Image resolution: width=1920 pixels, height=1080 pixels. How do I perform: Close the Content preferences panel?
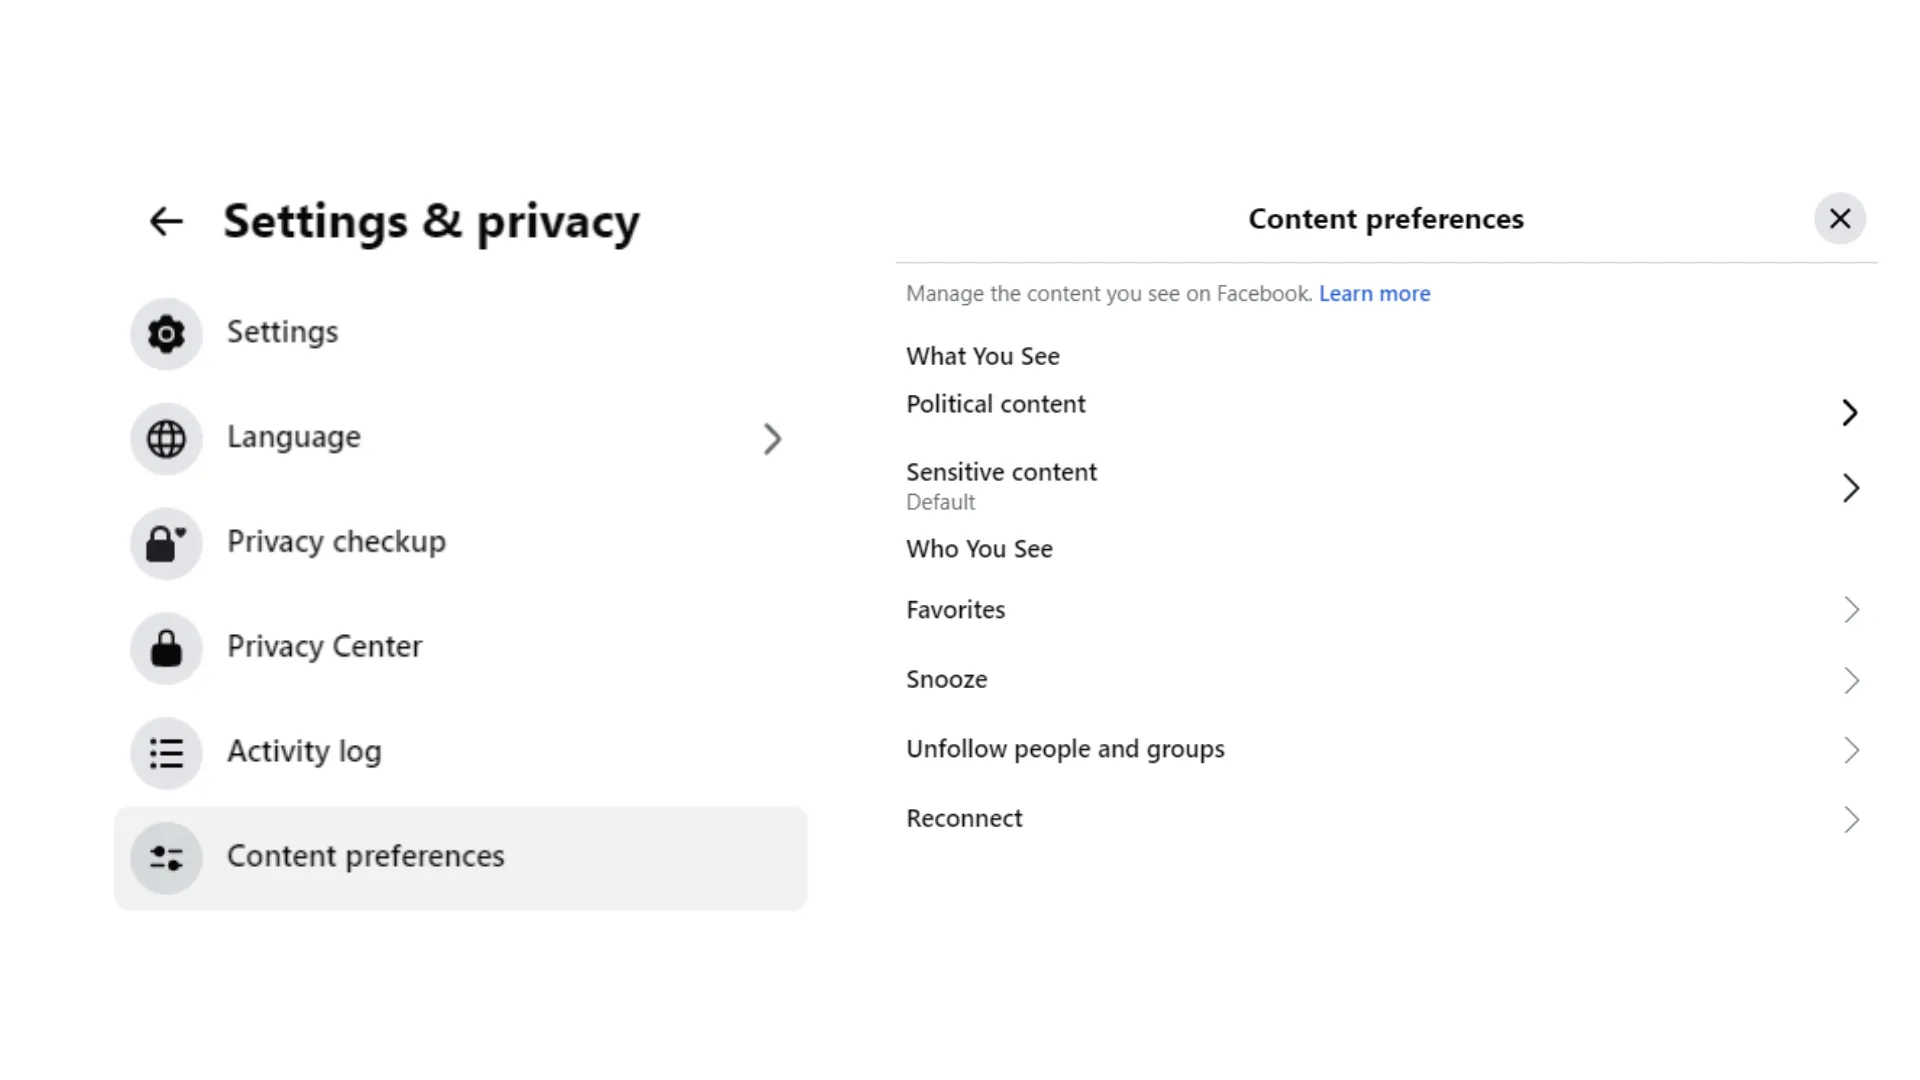[1840, 219]
